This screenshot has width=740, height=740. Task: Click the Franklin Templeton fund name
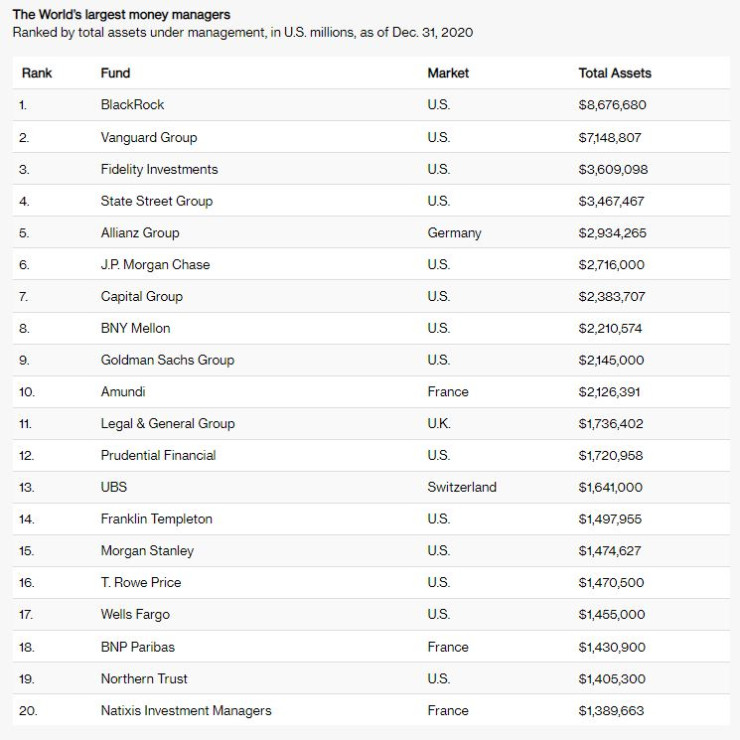click(156, 519)
